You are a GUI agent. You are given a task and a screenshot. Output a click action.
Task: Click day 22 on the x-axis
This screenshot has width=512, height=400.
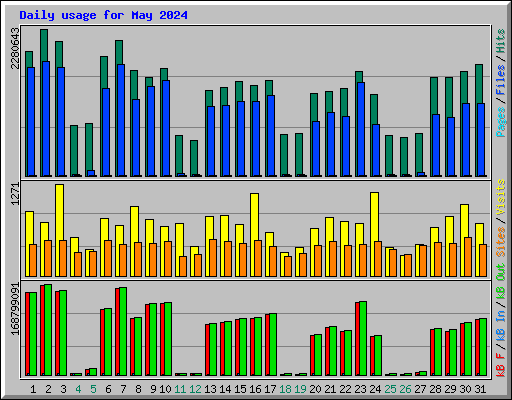[345, 389]
